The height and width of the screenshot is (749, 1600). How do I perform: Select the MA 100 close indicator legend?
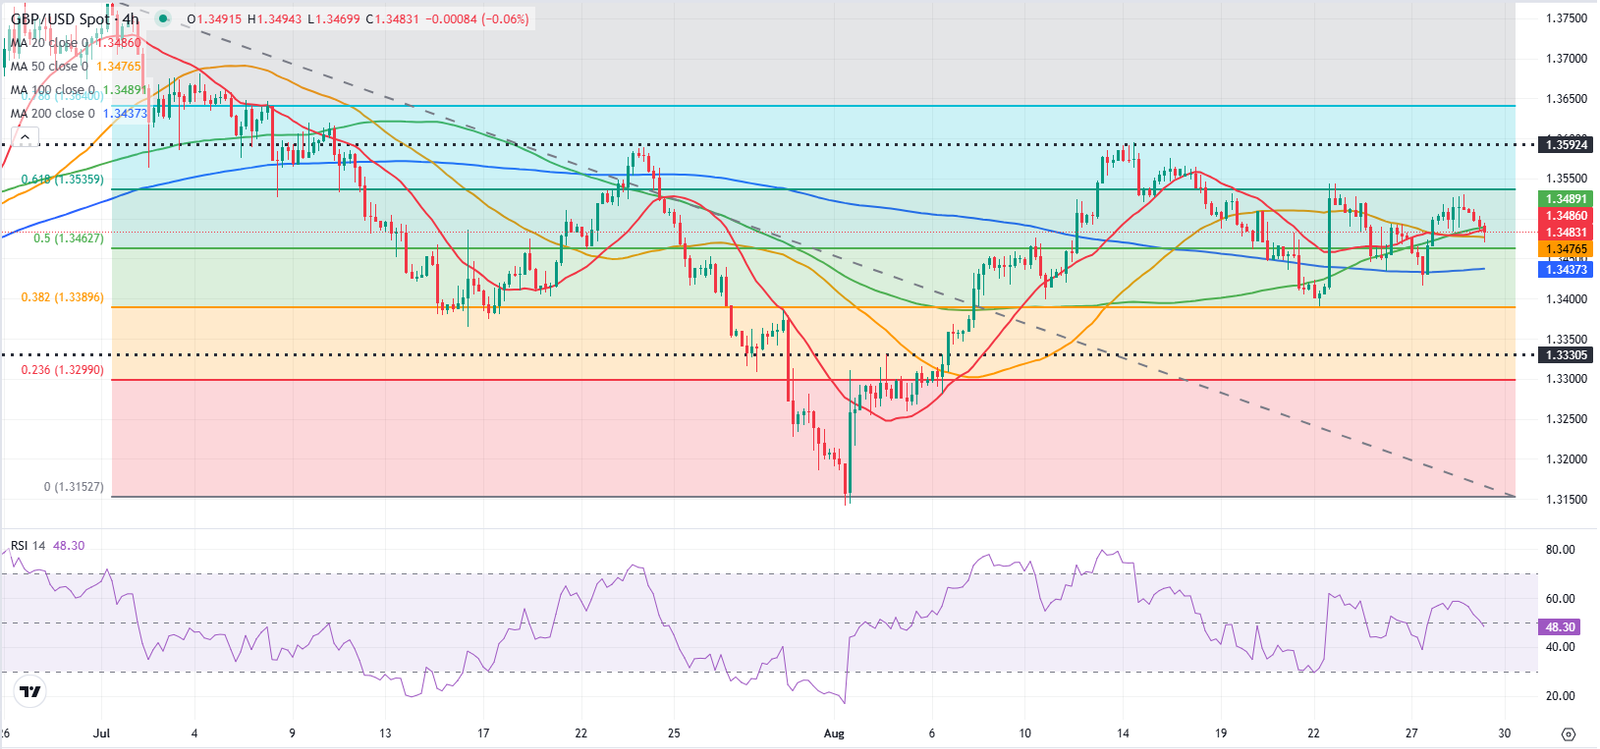click(79, 90)
